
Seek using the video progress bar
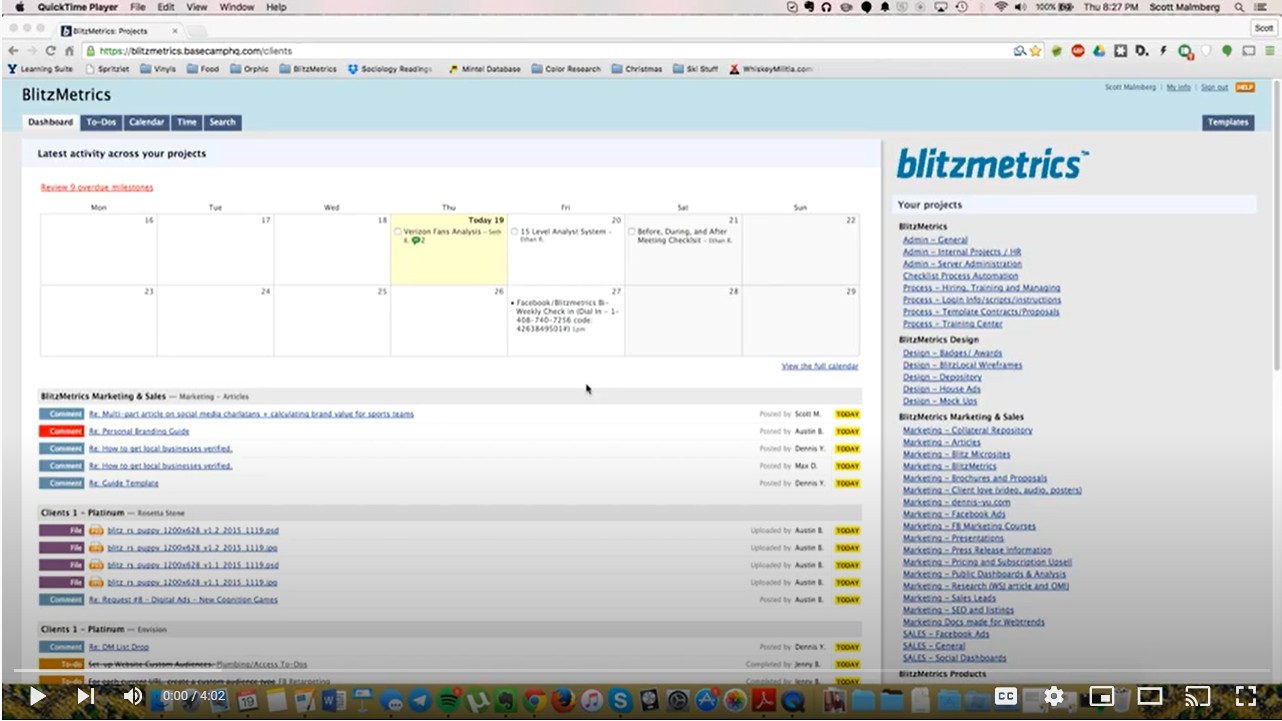pos(640,671)
